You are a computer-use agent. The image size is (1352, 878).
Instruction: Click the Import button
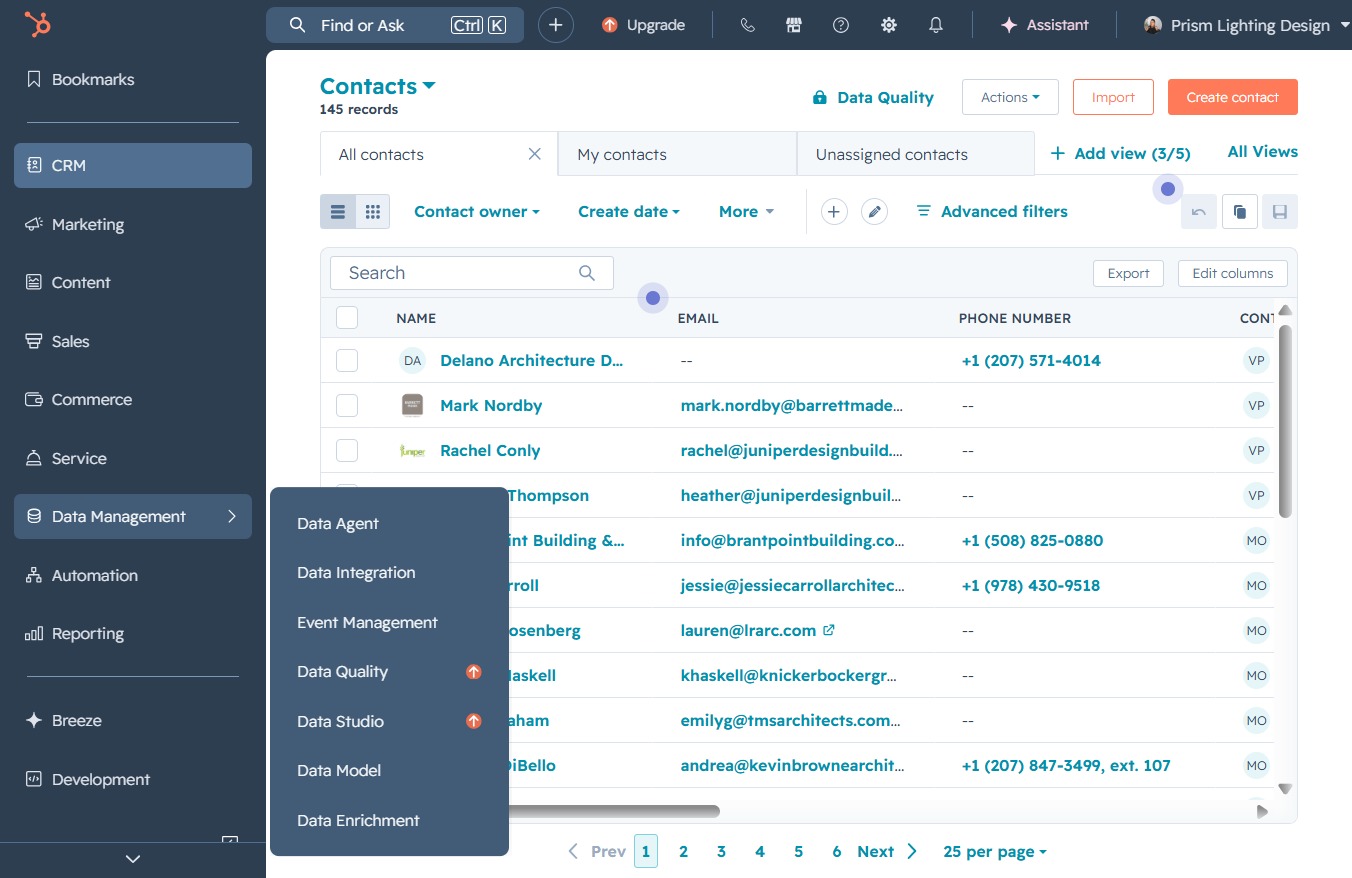point(1113,97)
